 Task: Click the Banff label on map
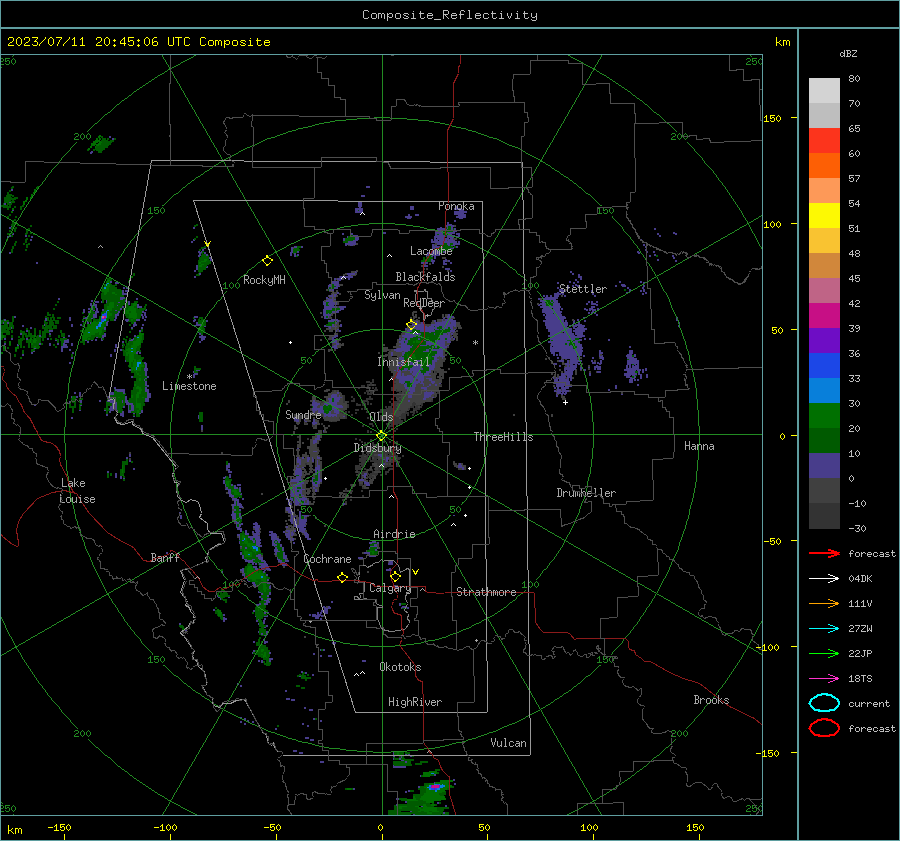(165, 557)
